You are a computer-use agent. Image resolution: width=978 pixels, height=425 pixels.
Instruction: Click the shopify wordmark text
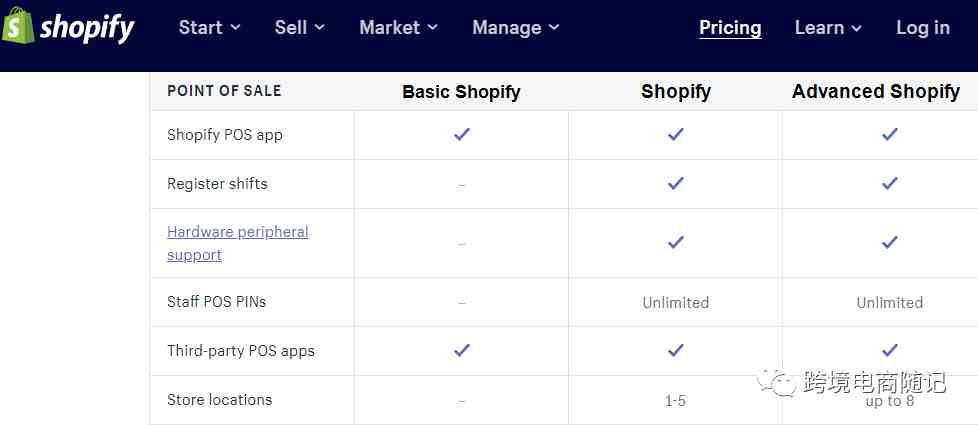[x=87, y=27]
